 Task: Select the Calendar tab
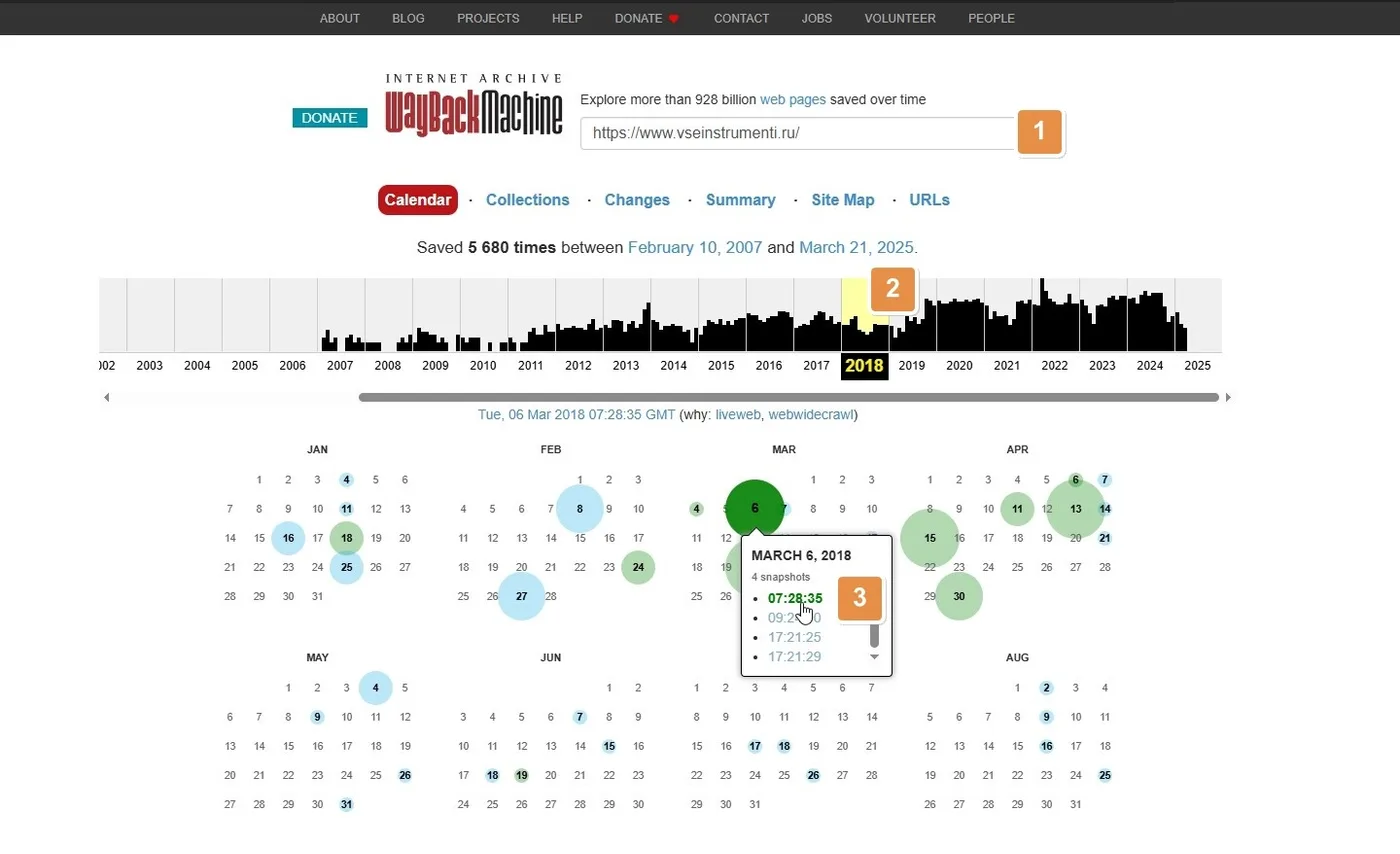418,200
